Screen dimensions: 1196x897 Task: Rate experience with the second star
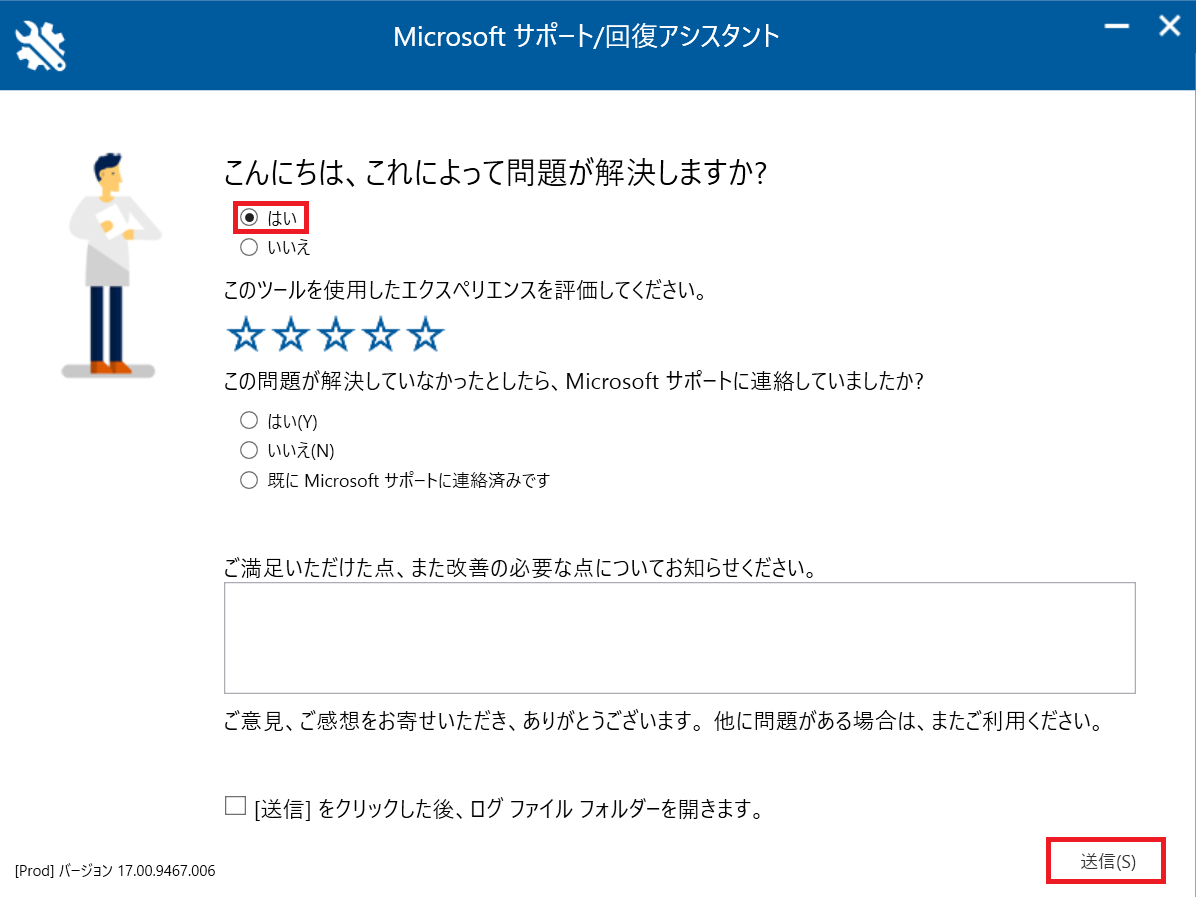(291, 334)
